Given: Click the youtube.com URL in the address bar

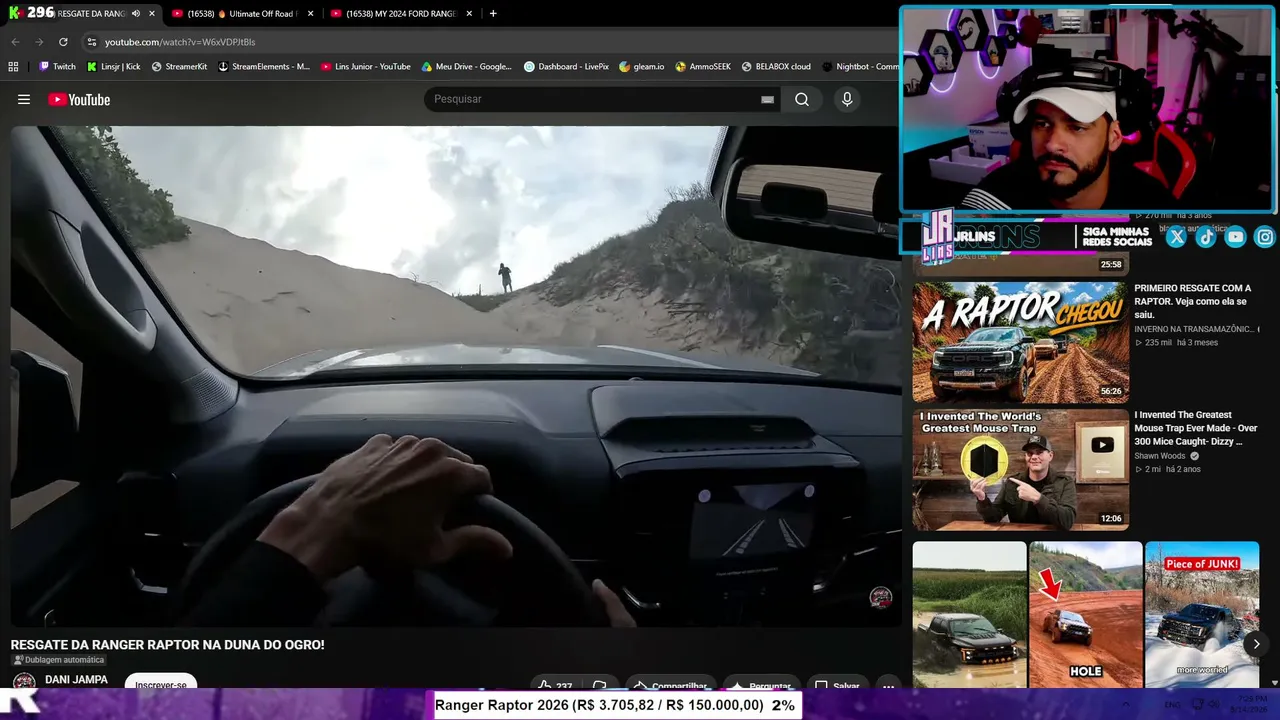Looking at the screenshot, I should (180, 42).
